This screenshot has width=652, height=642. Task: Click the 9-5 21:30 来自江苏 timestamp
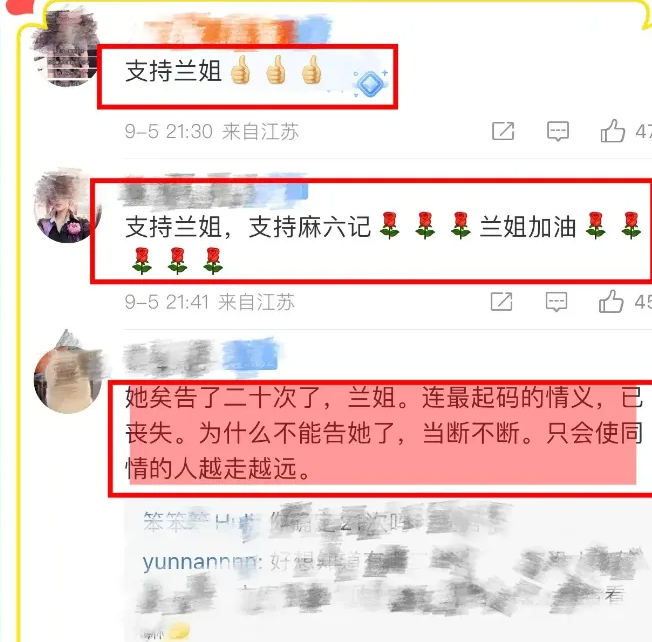point(212,131)
